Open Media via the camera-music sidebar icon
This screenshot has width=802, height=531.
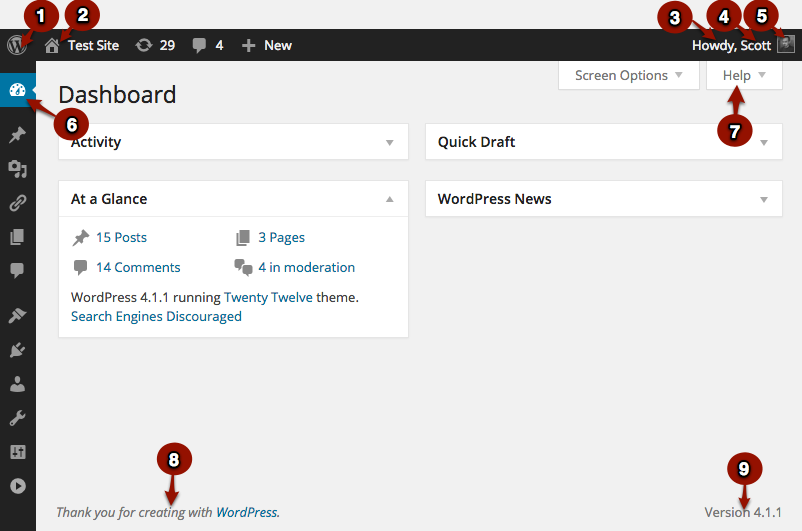[17, 169]
